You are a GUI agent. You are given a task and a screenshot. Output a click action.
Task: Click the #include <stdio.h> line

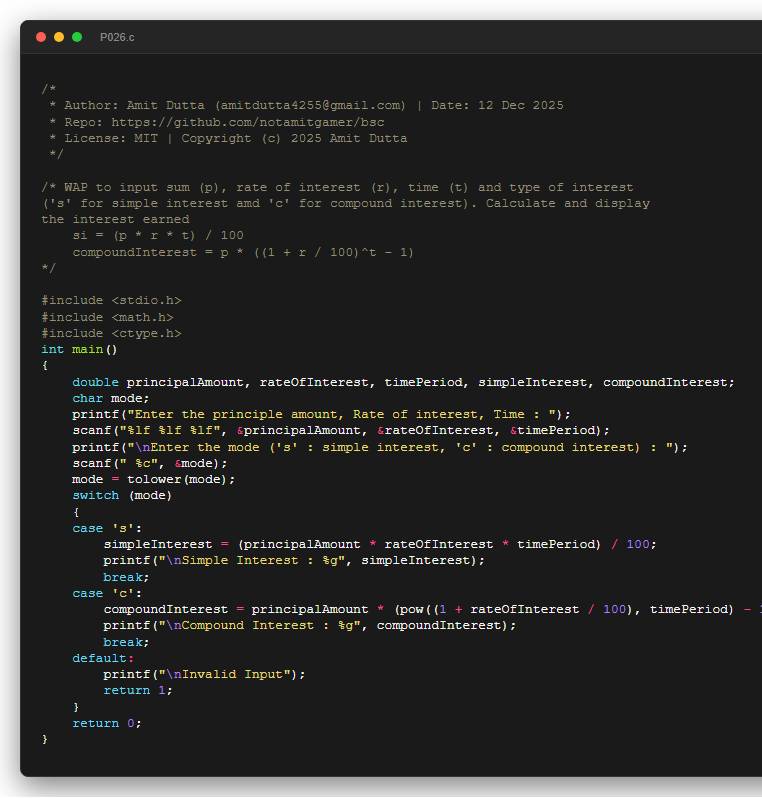point(111,301)
